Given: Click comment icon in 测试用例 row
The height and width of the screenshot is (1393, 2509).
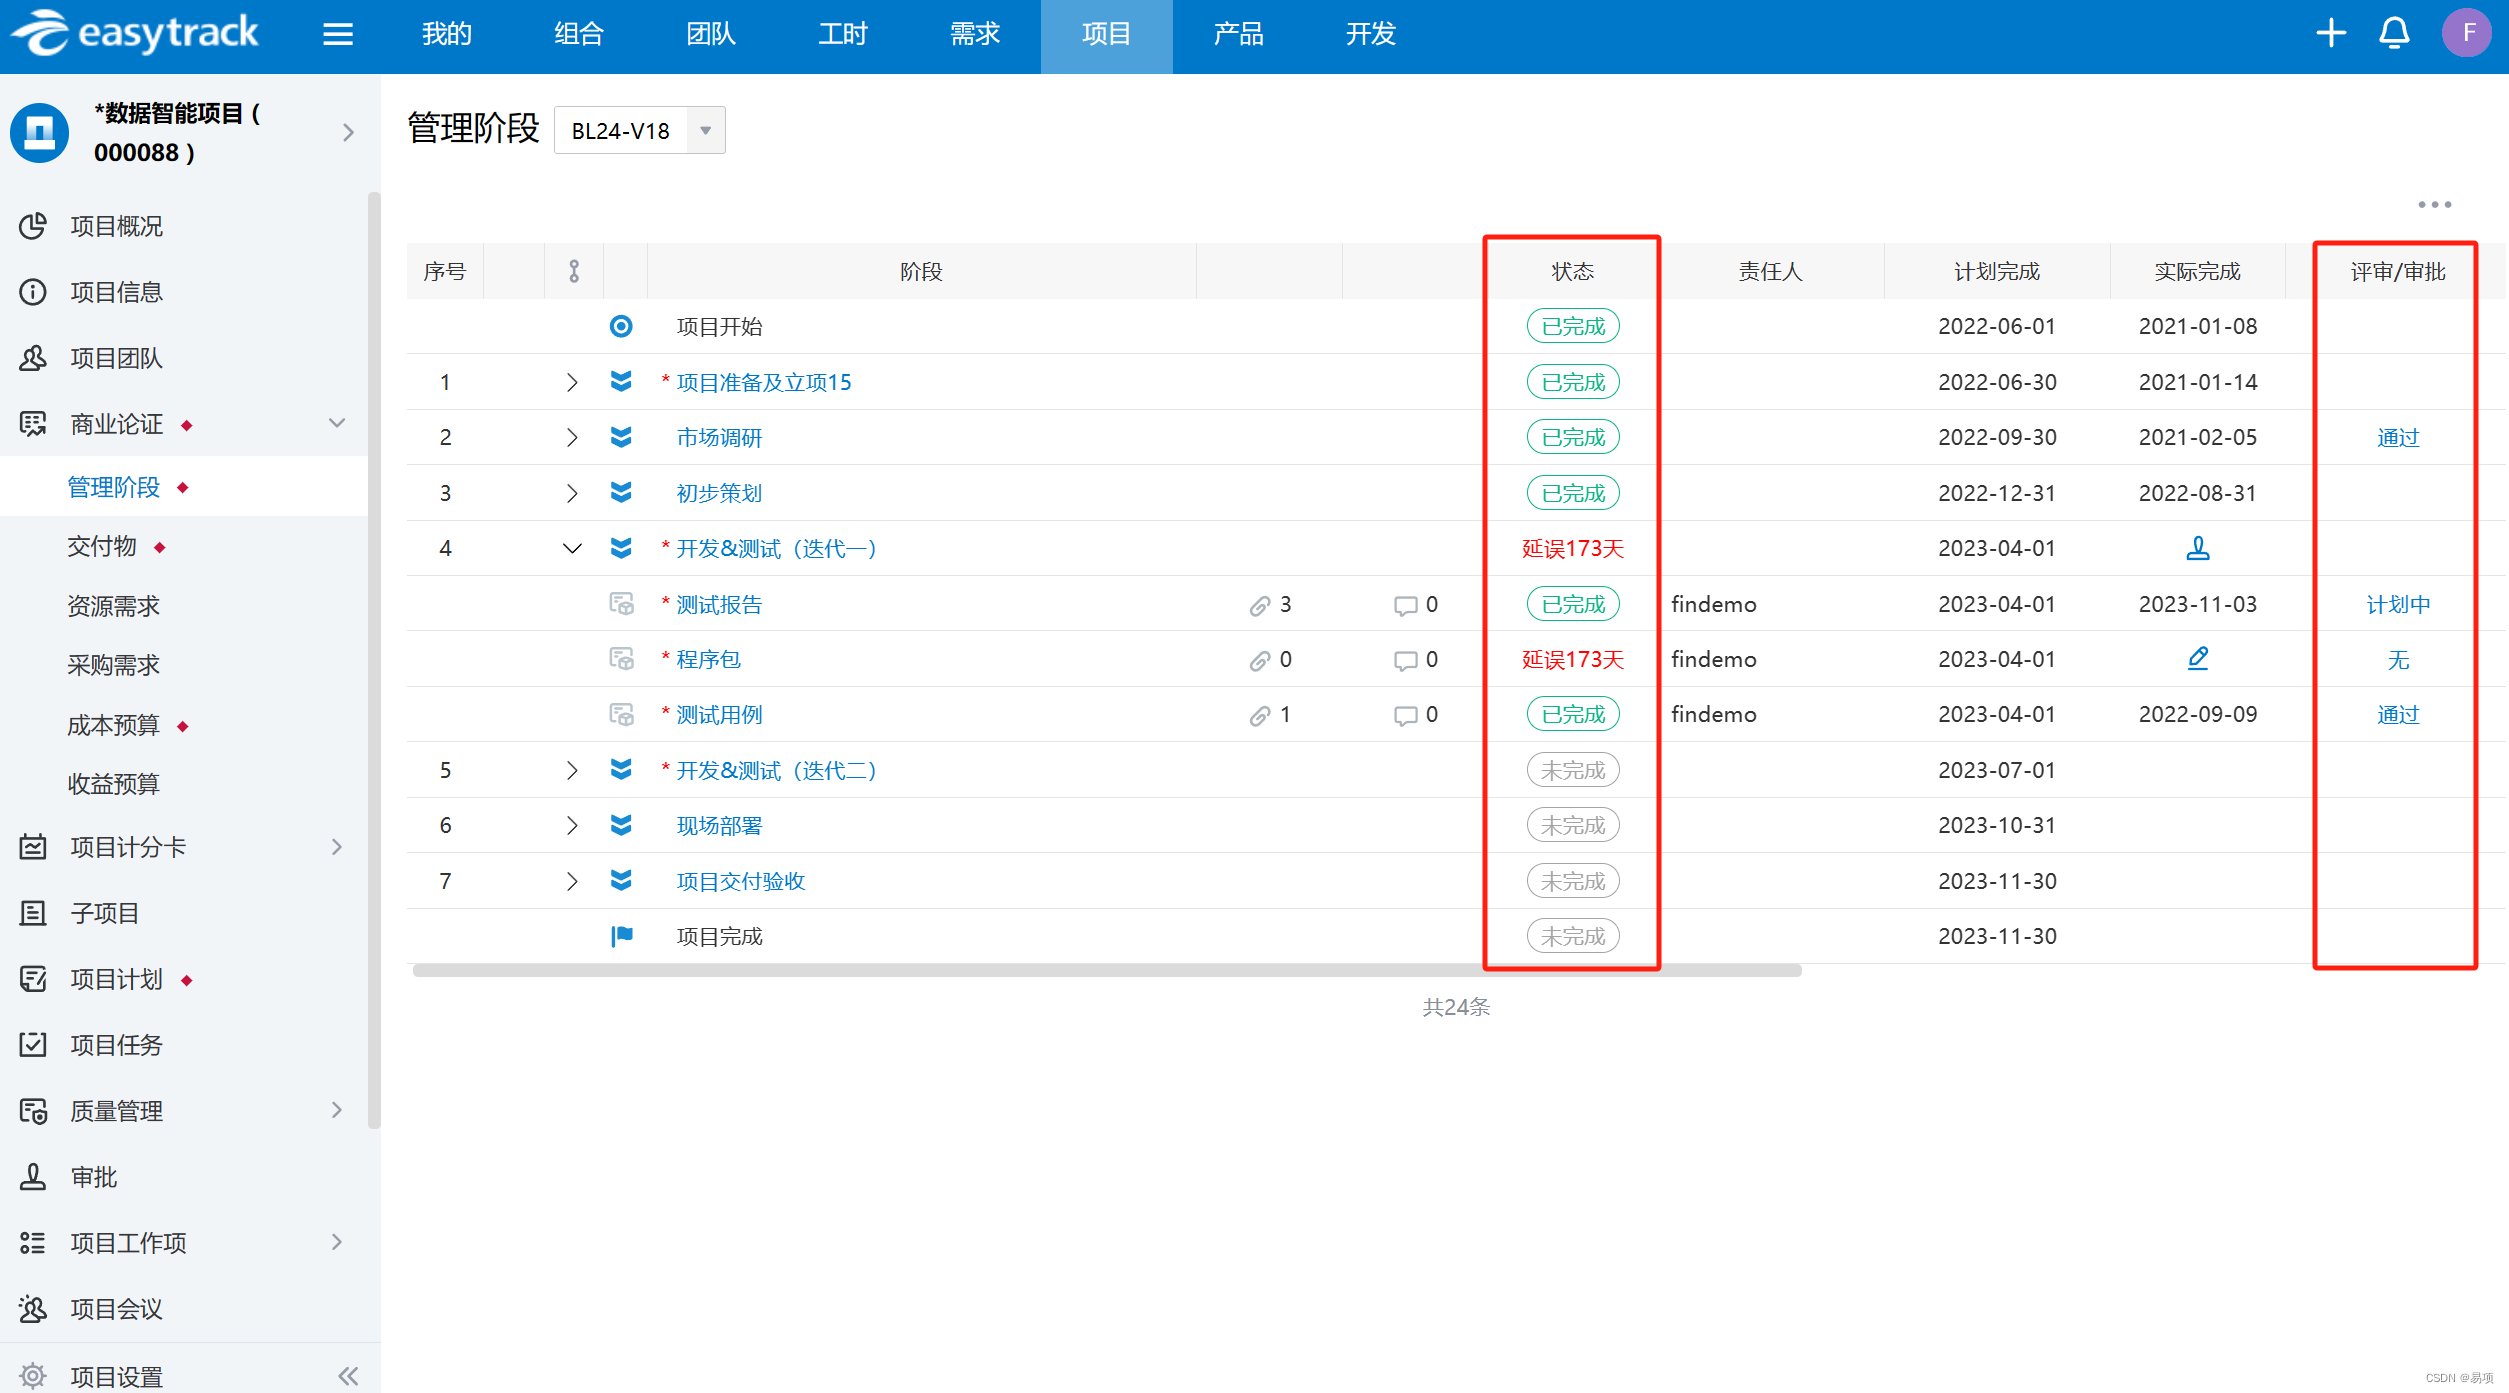Looking at the screenshot, I should click(1406, 715).
